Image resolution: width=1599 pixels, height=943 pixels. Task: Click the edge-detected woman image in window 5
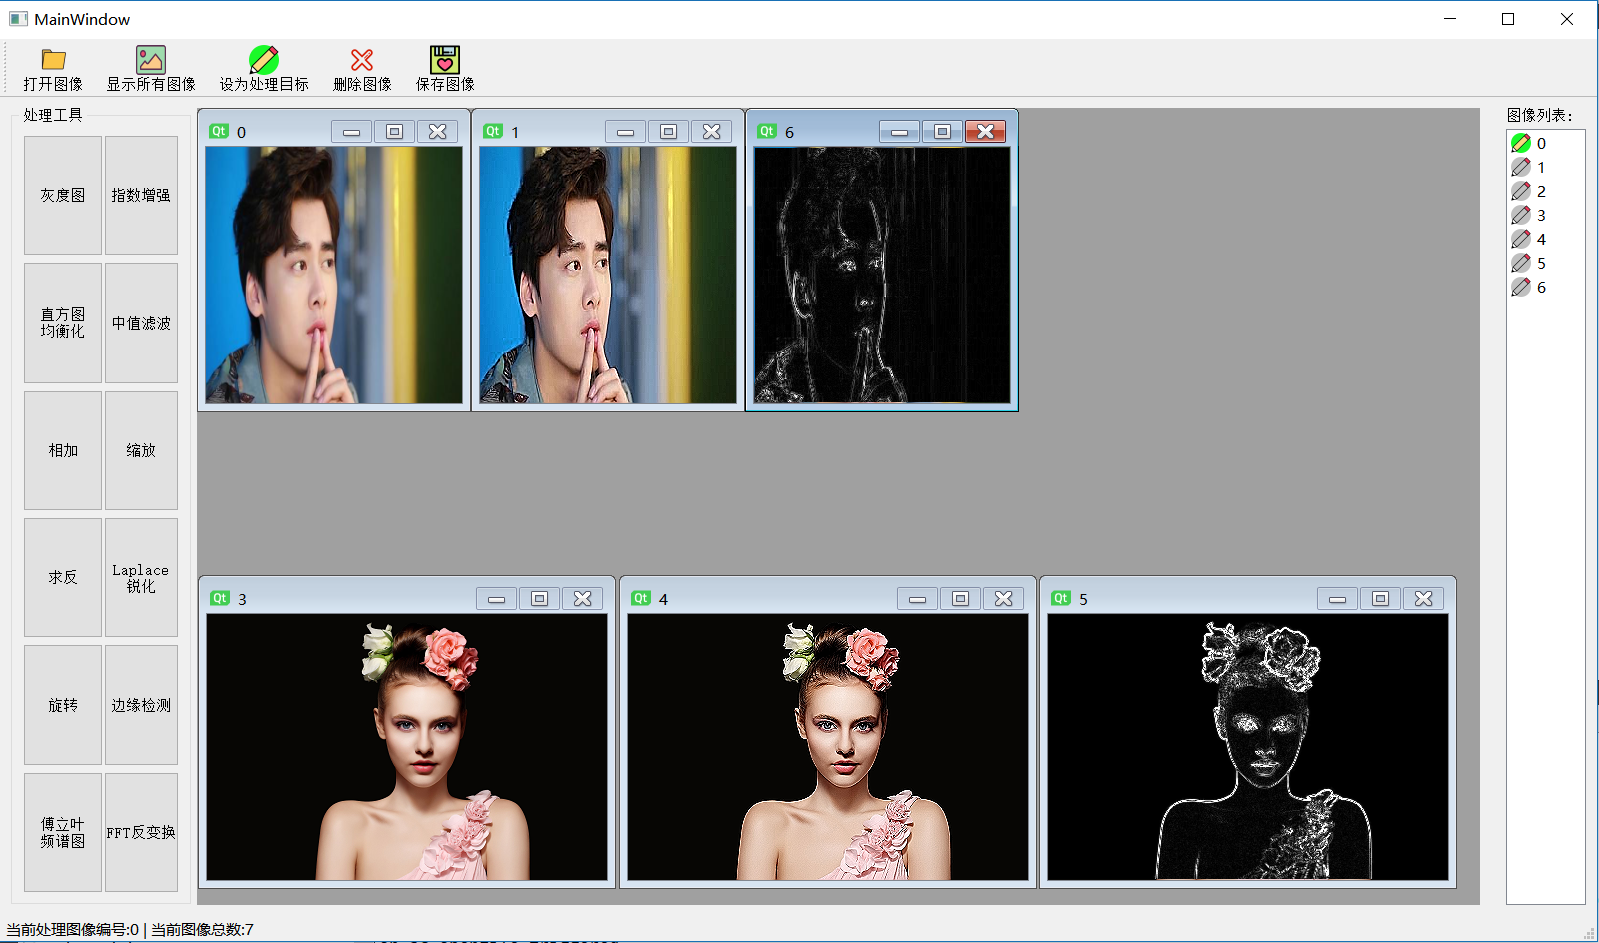[x=1247, y=747]
